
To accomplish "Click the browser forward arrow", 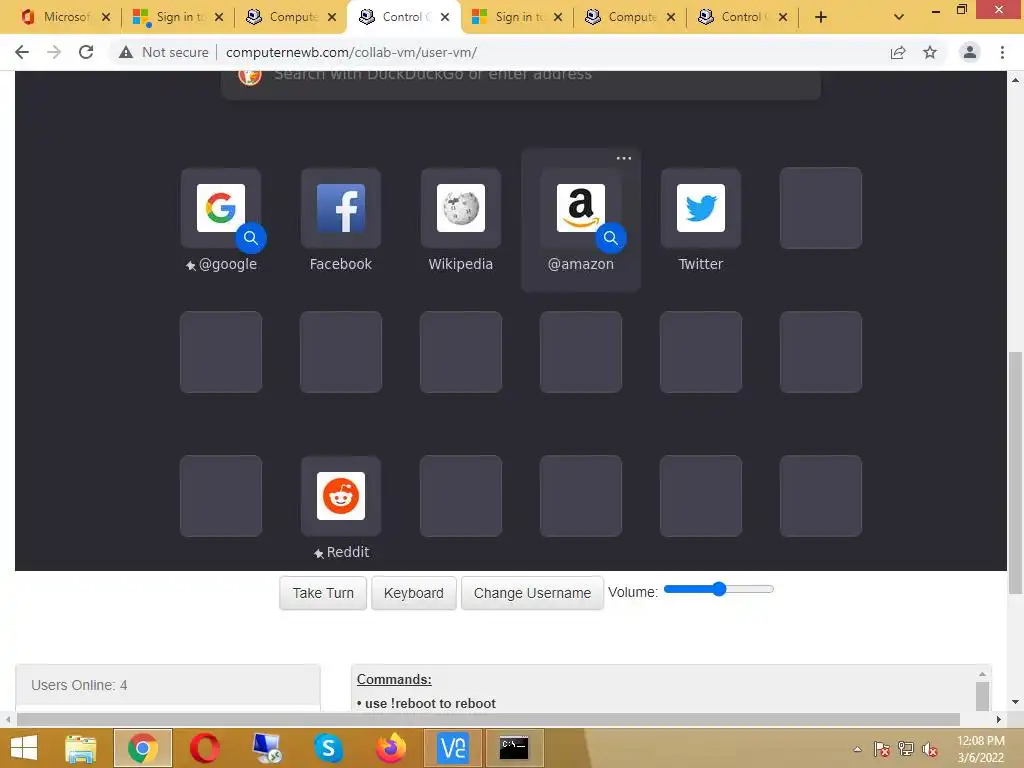I will (54, 52).
